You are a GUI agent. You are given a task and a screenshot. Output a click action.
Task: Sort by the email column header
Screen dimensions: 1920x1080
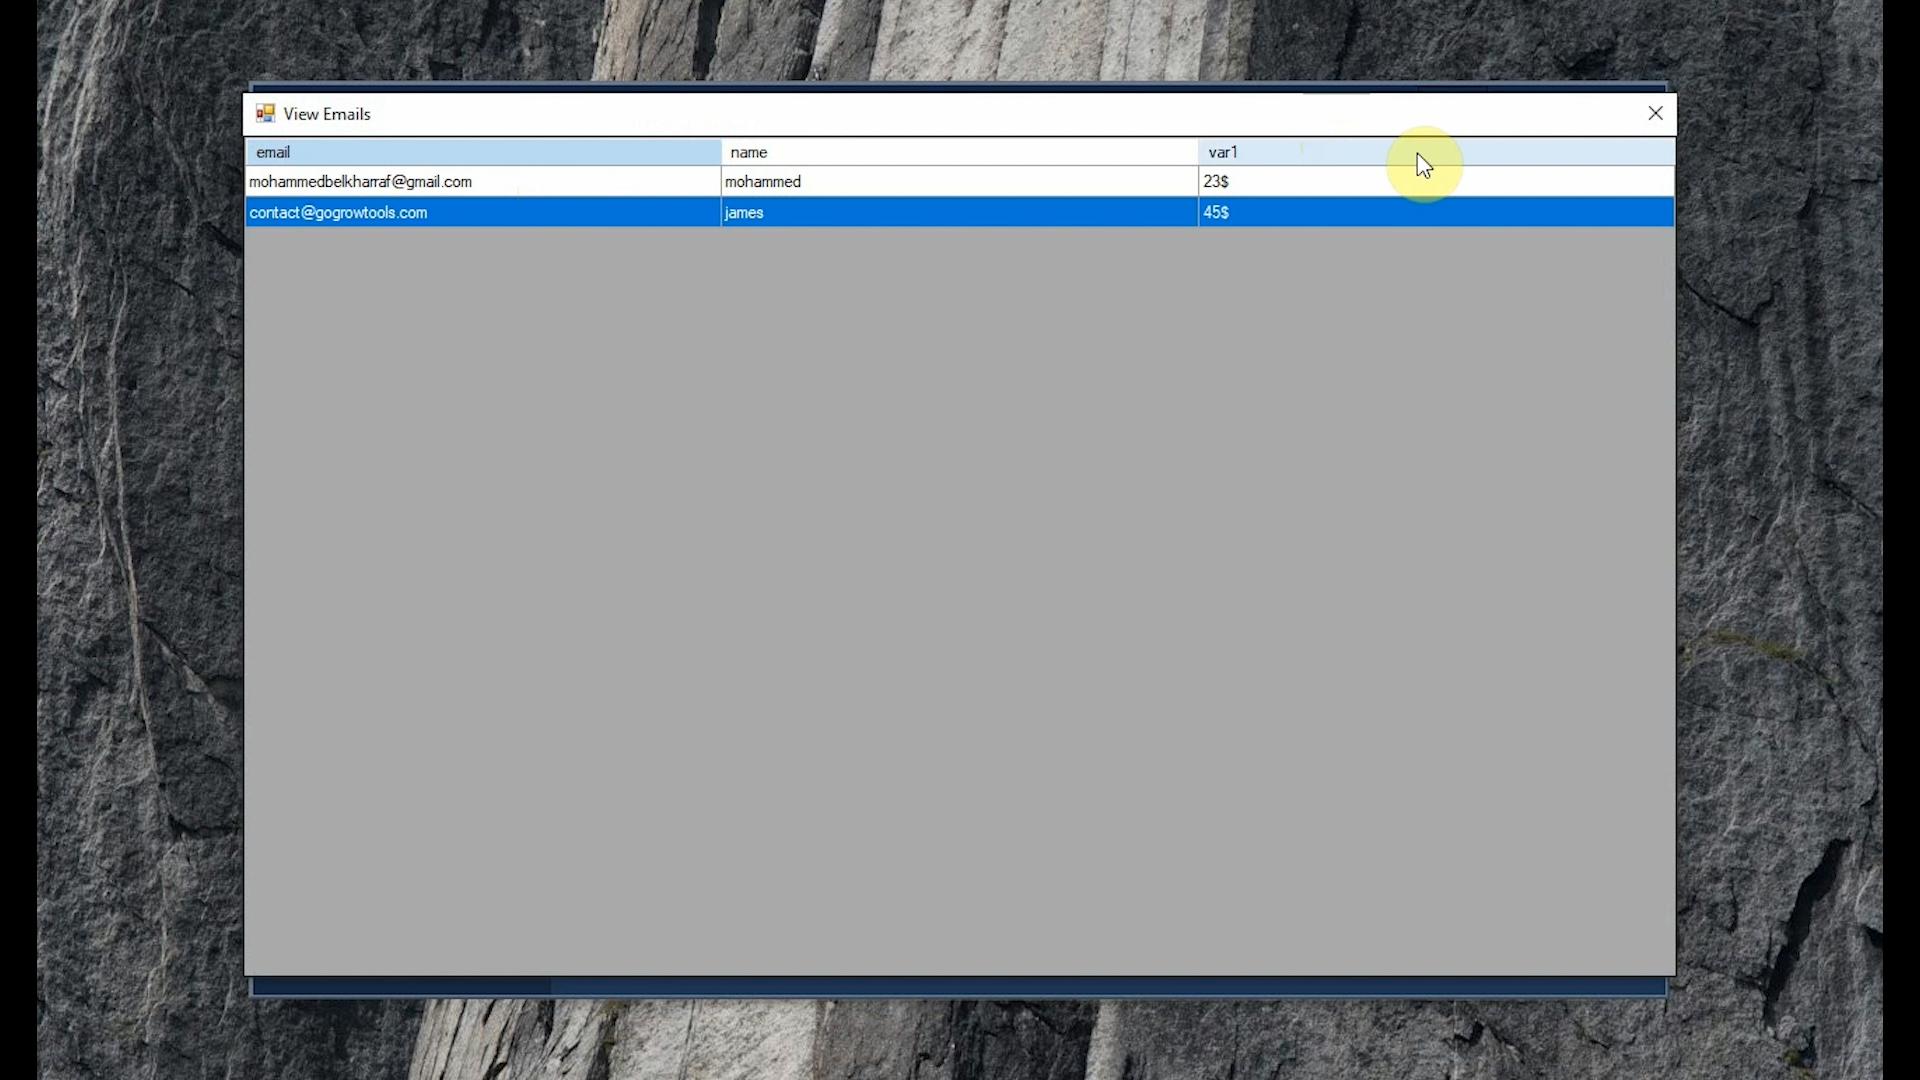tap(483, 152)
